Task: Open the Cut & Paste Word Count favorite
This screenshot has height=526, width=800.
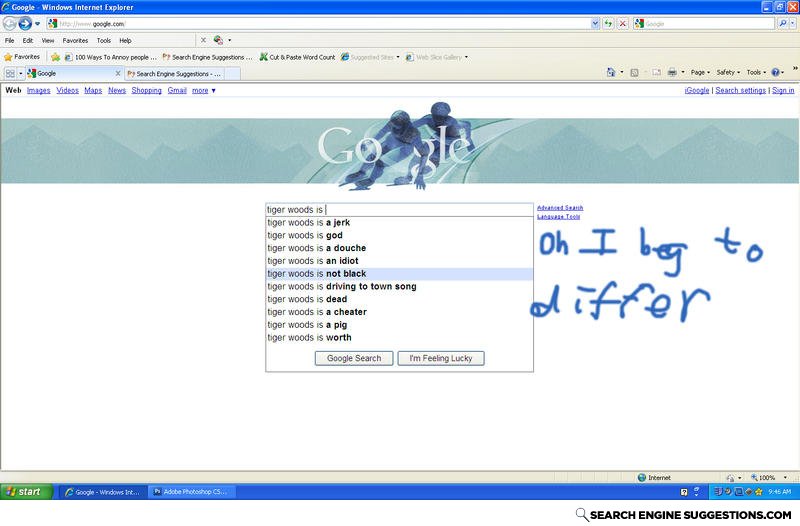Action: 297,57
